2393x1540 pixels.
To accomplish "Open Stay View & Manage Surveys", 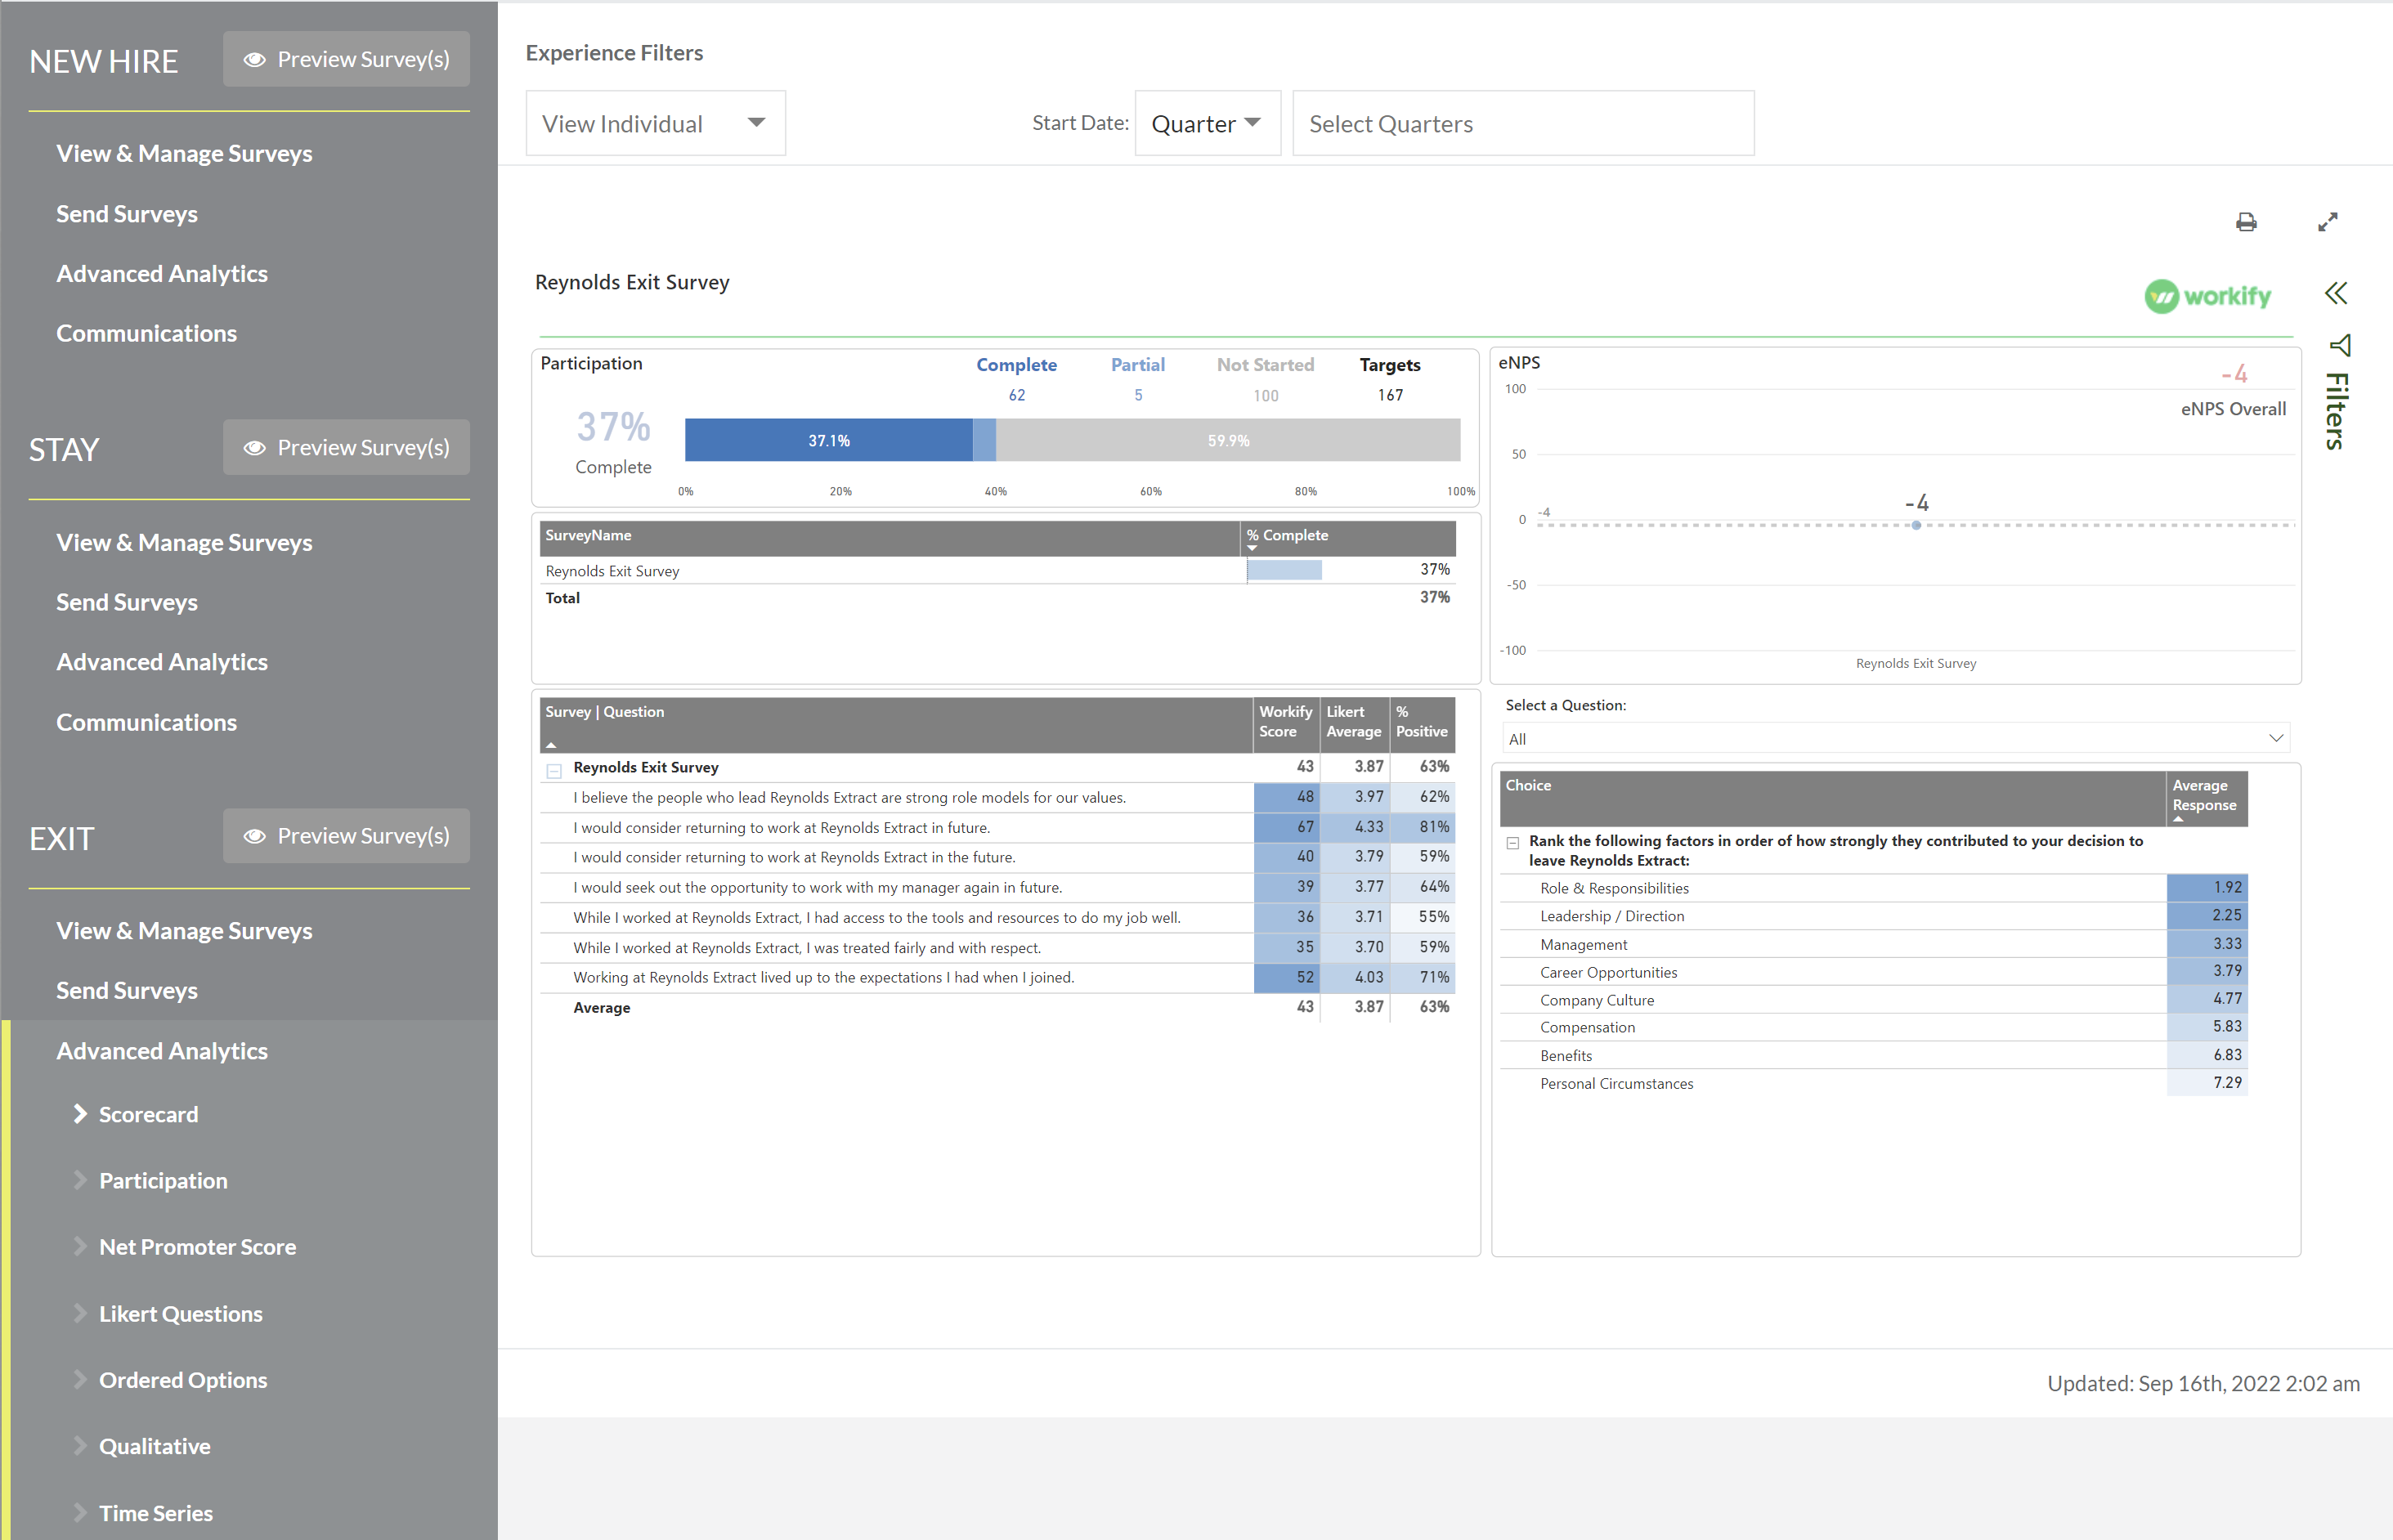I will (184, 542).
